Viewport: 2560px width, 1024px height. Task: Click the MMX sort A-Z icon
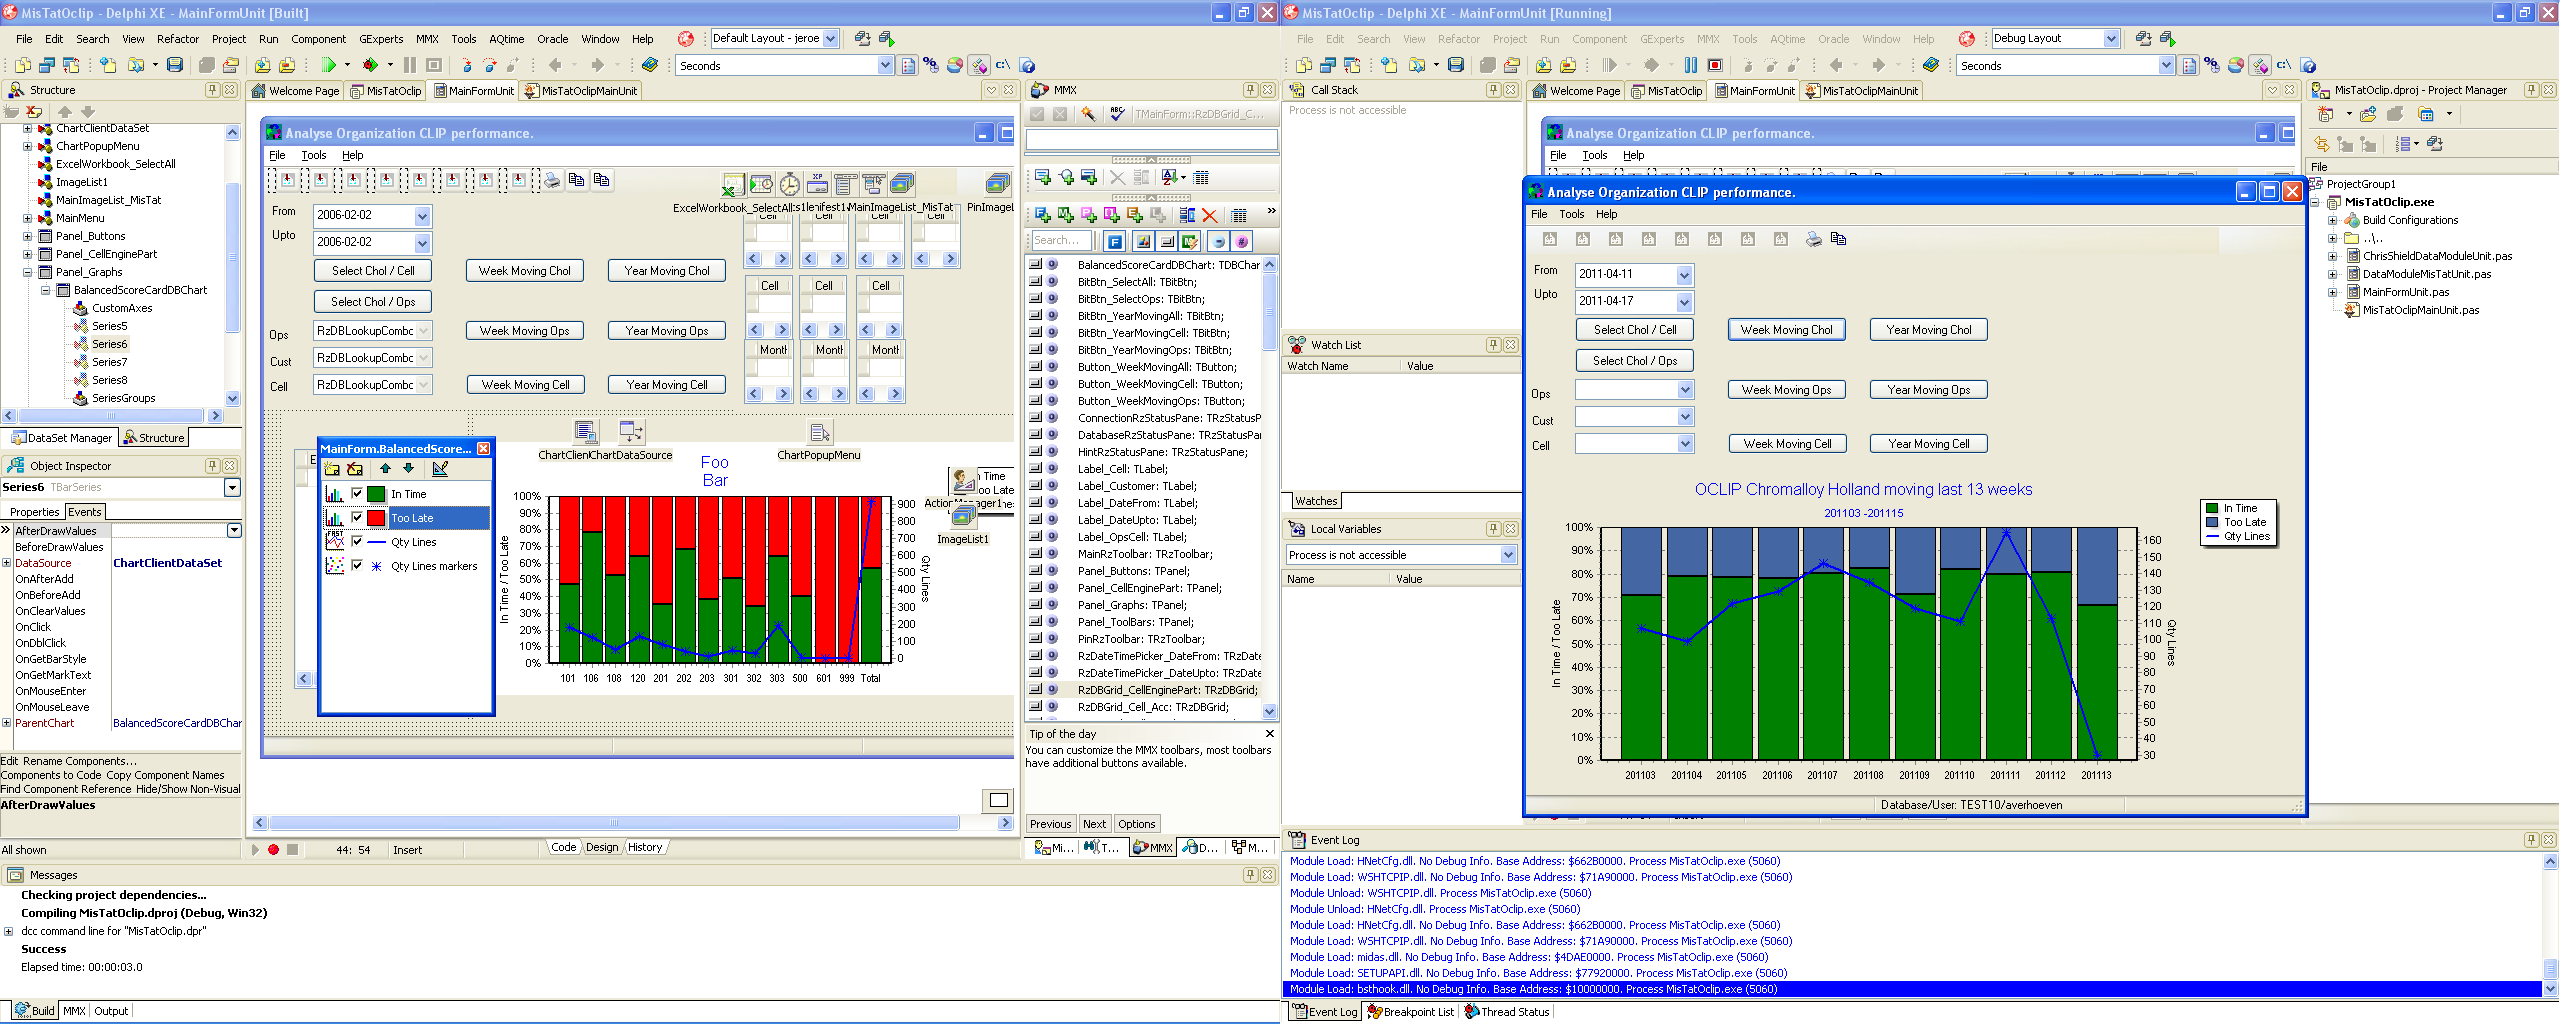coord(1169,177)
